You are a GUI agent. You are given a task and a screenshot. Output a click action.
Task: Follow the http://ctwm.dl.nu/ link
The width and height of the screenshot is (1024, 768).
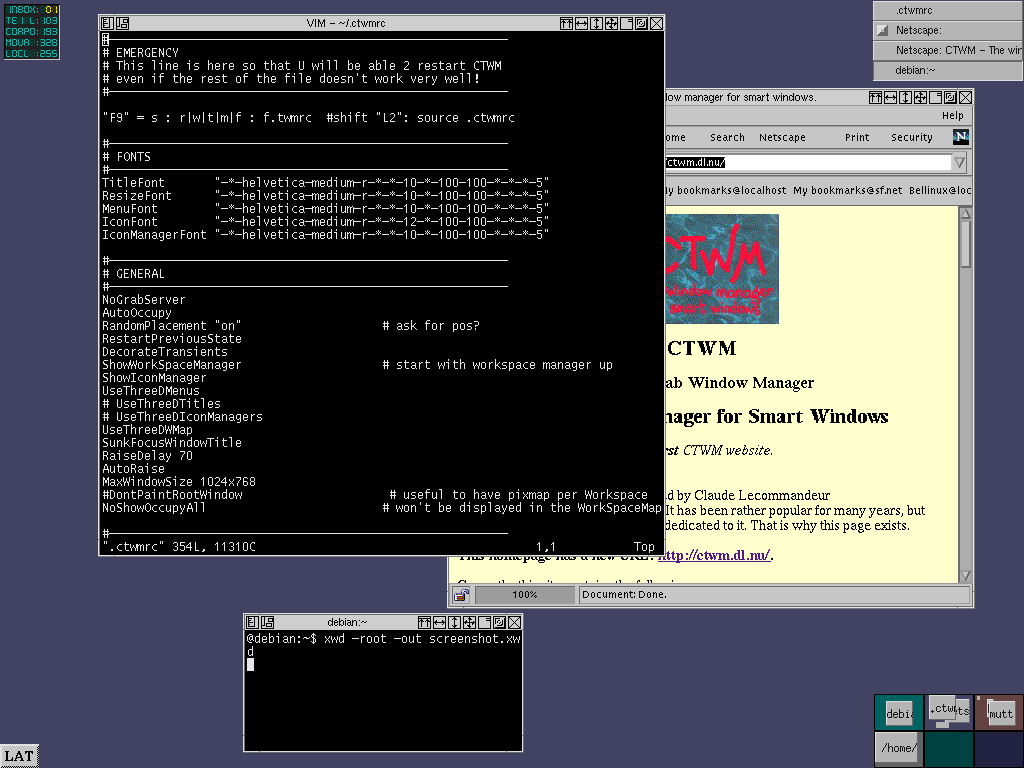[714, 555]
